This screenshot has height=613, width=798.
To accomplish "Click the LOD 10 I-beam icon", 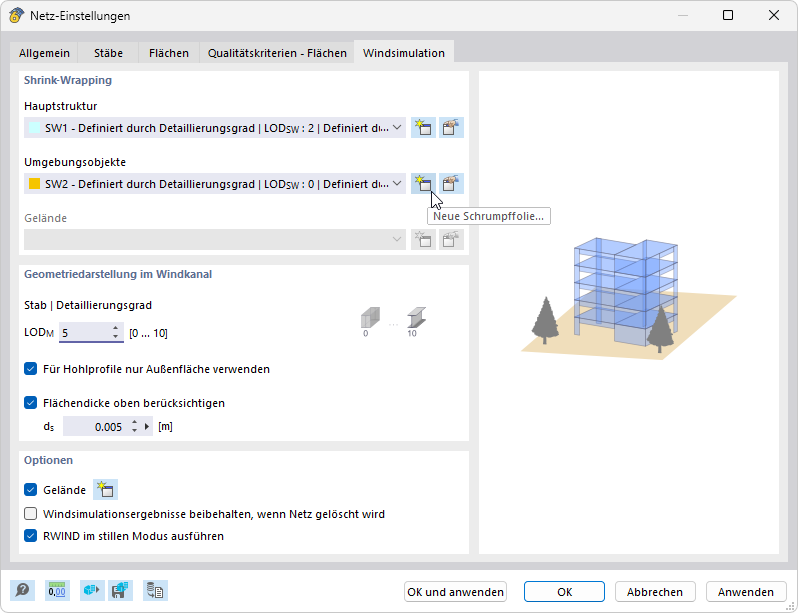I will (x=416, y=318).
